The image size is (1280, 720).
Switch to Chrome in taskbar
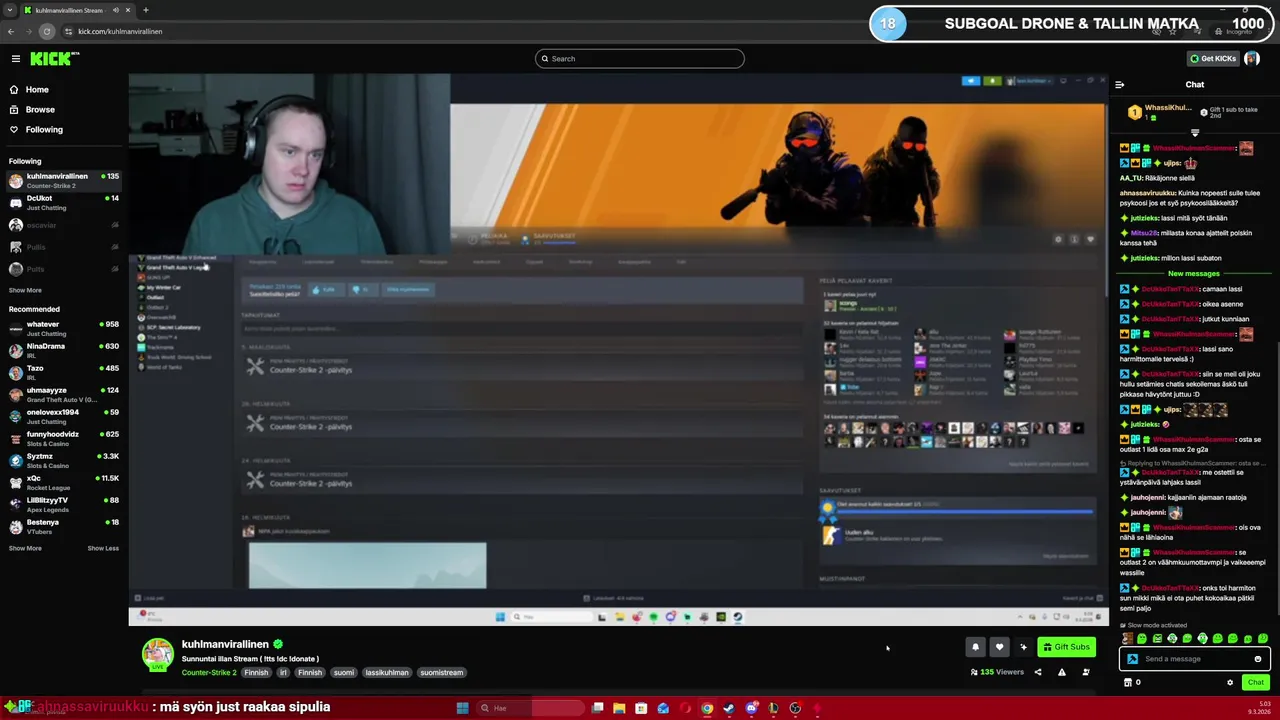pos(707,708)
